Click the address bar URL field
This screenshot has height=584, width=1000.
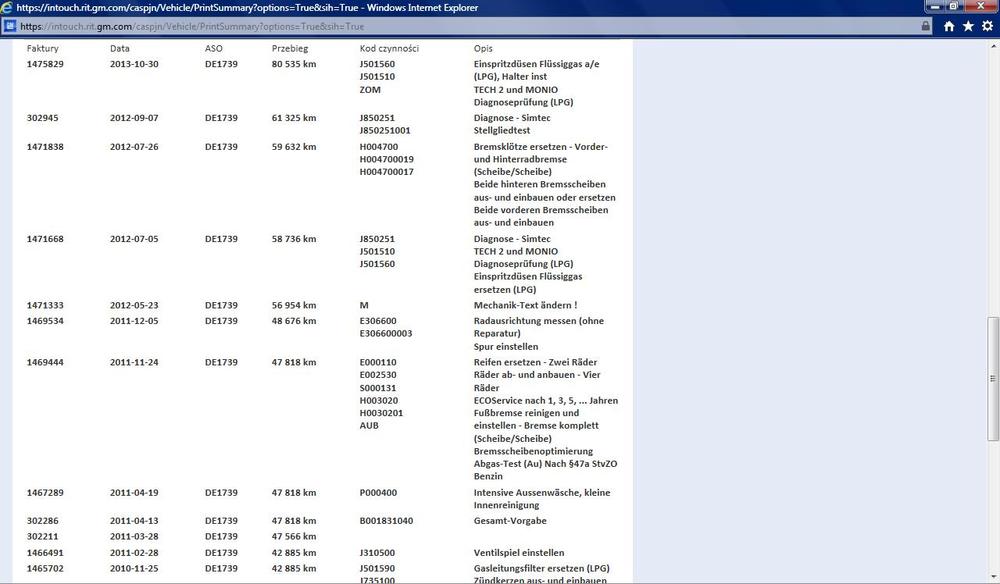point(469,26)
